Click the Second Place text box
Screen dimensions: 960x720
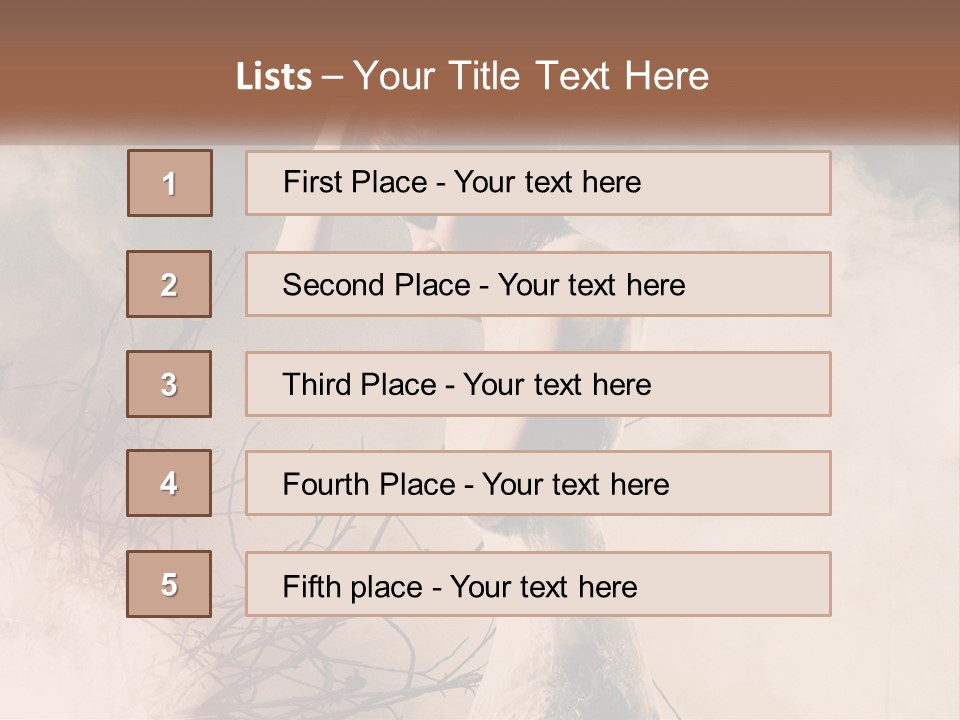[538, 284]
